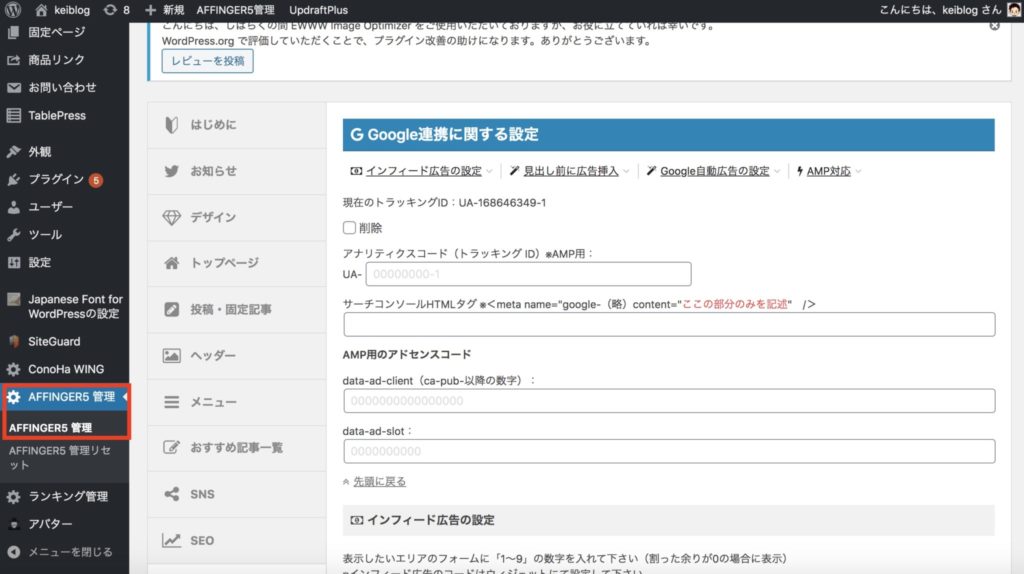The width and height of the screenshot is (1024, 574).
Task: Click the AFFINGER5 管理 gear icon
Action: [14, 397]
